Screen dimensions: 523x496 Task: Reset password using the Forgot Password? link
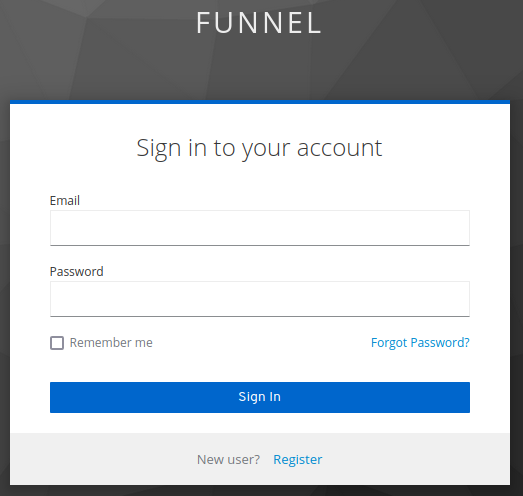(420, 343)
